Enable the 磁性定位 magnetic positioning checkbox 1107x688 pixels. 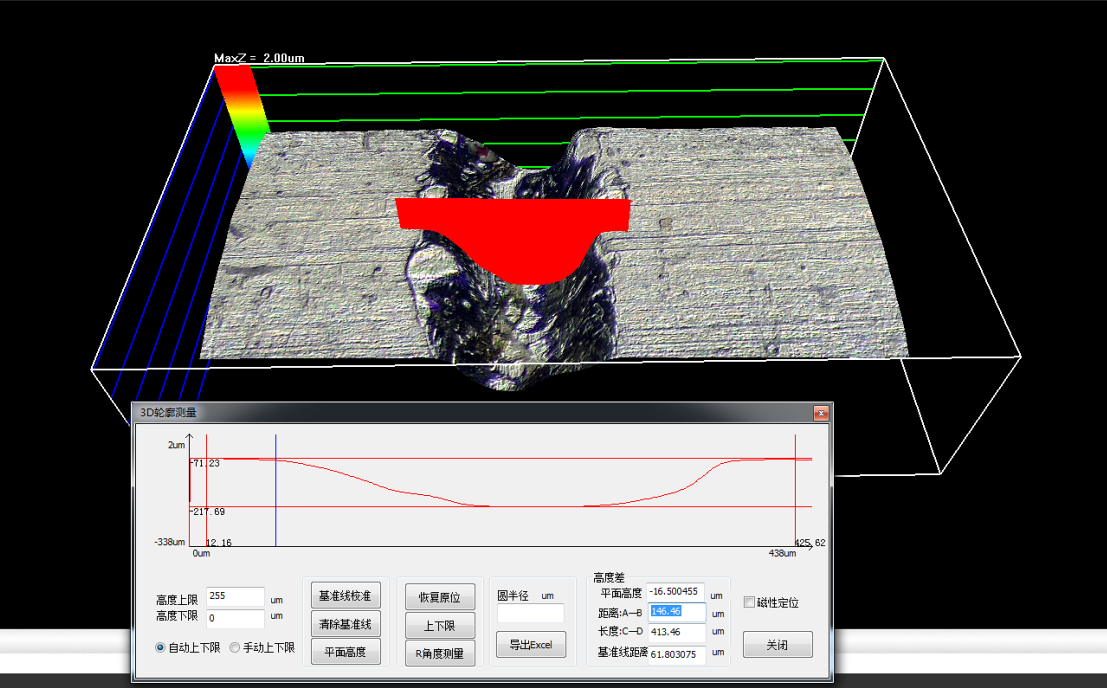point(750,602)
